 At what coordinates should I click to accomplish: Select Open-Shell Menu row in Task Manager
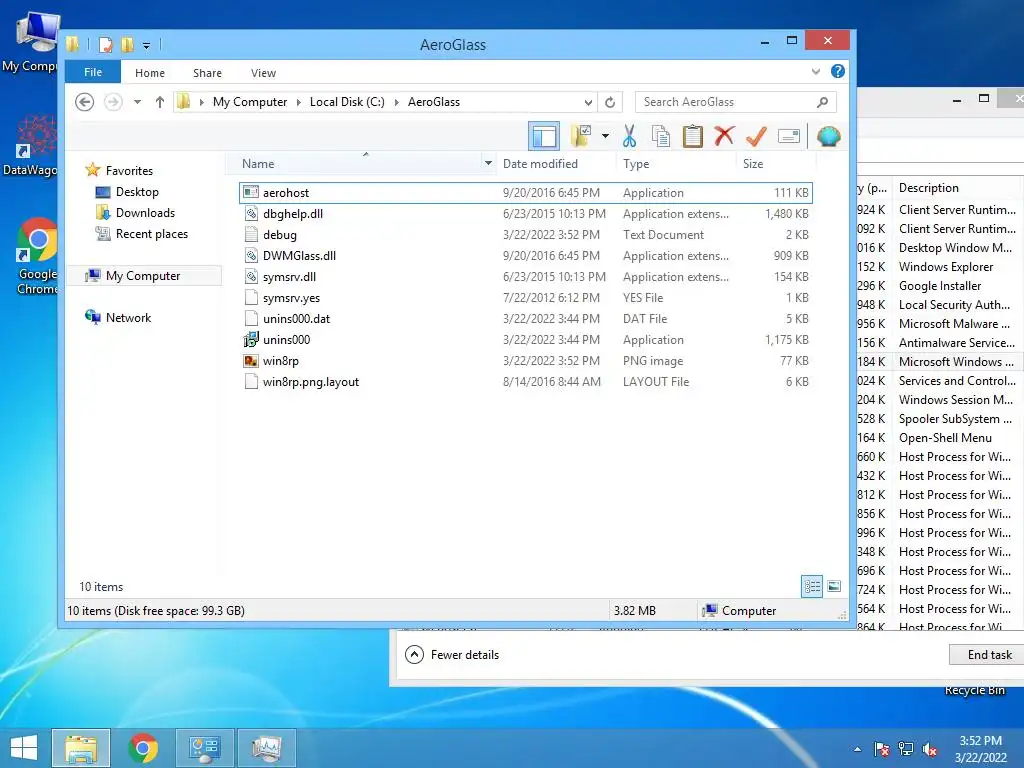pos(940,438)
